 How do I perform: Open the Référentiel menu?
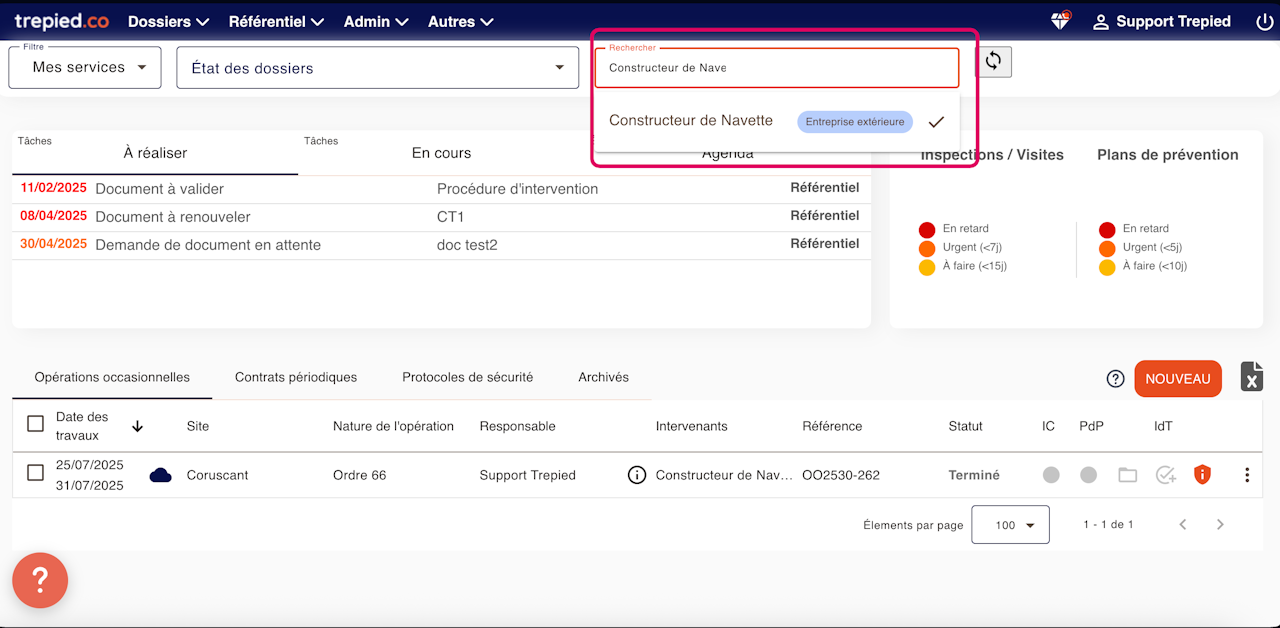[276, 21]
